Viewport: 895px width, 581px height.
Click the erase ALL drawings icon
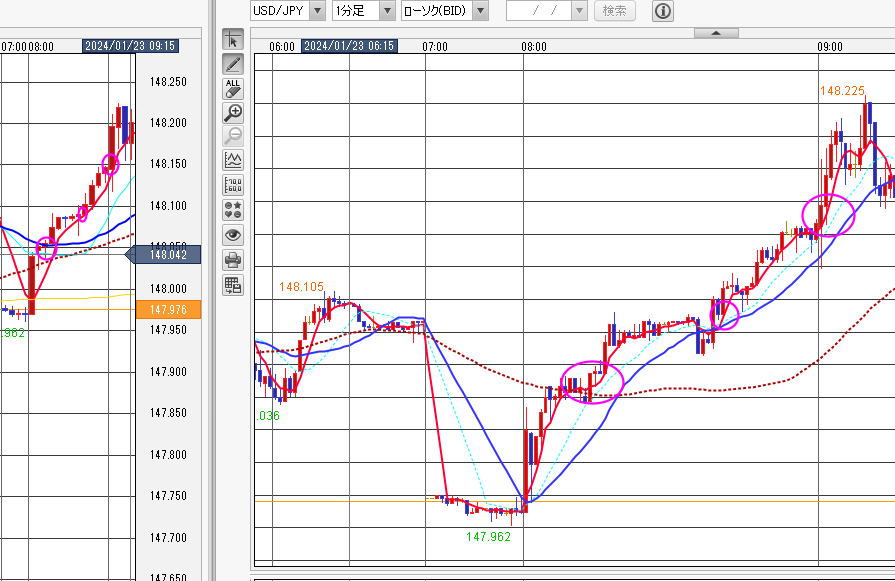pyautogui.click(x=233, y=88)
